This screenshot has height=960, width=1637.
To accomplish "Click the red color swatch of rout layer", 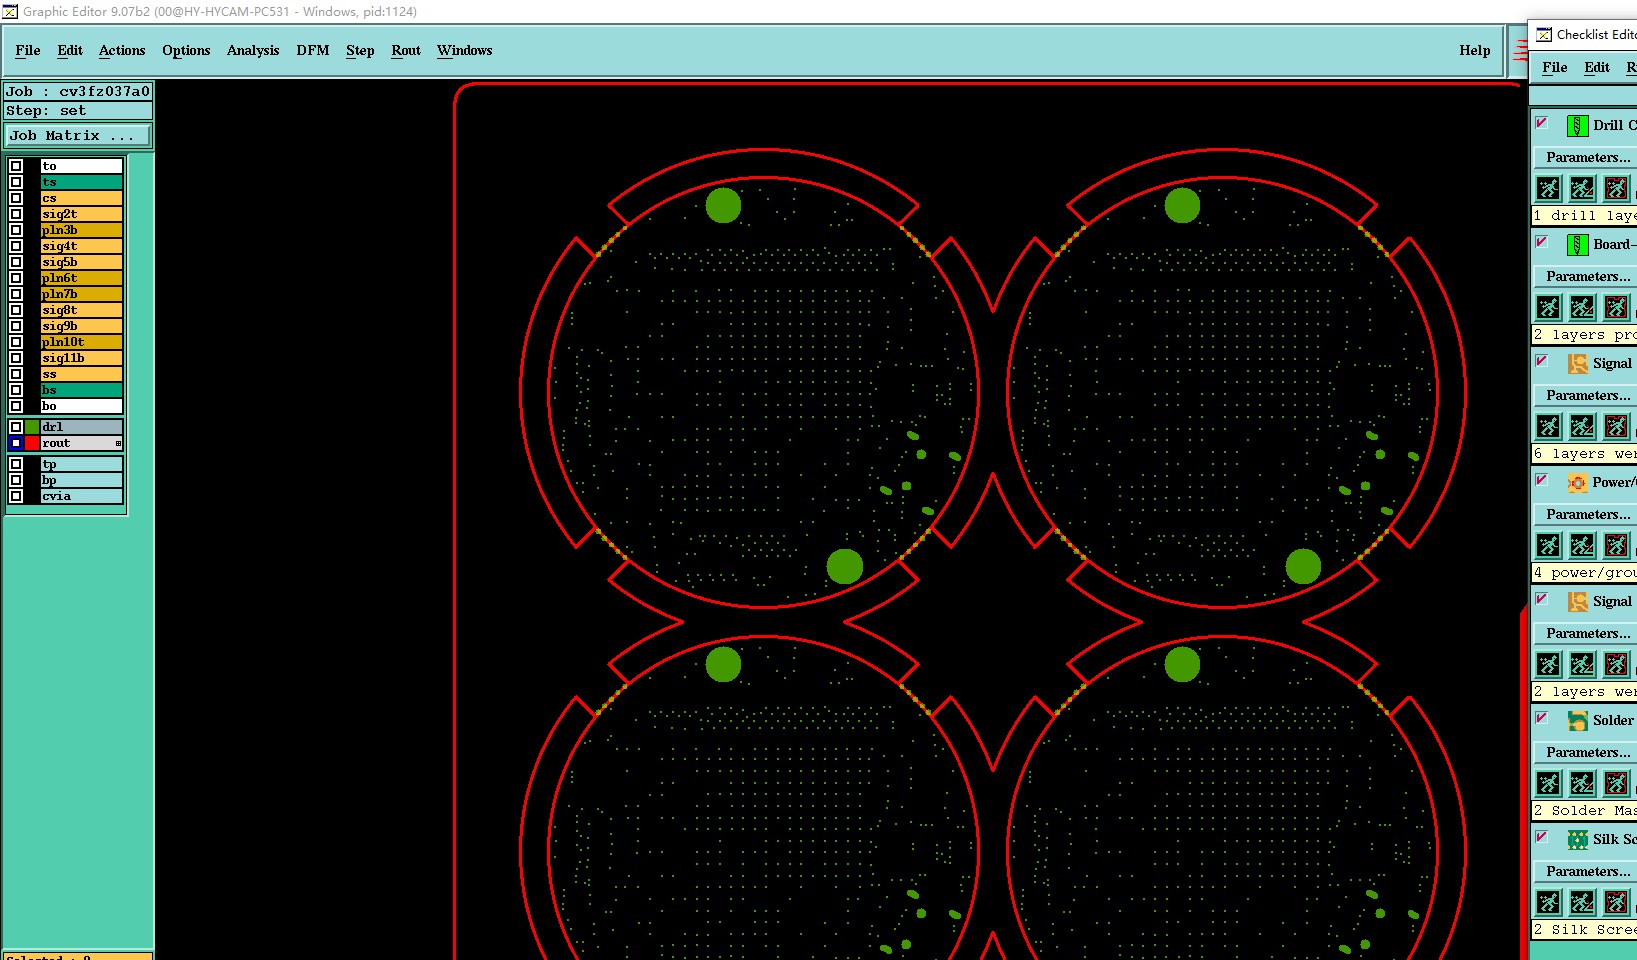I will (32, 443).
